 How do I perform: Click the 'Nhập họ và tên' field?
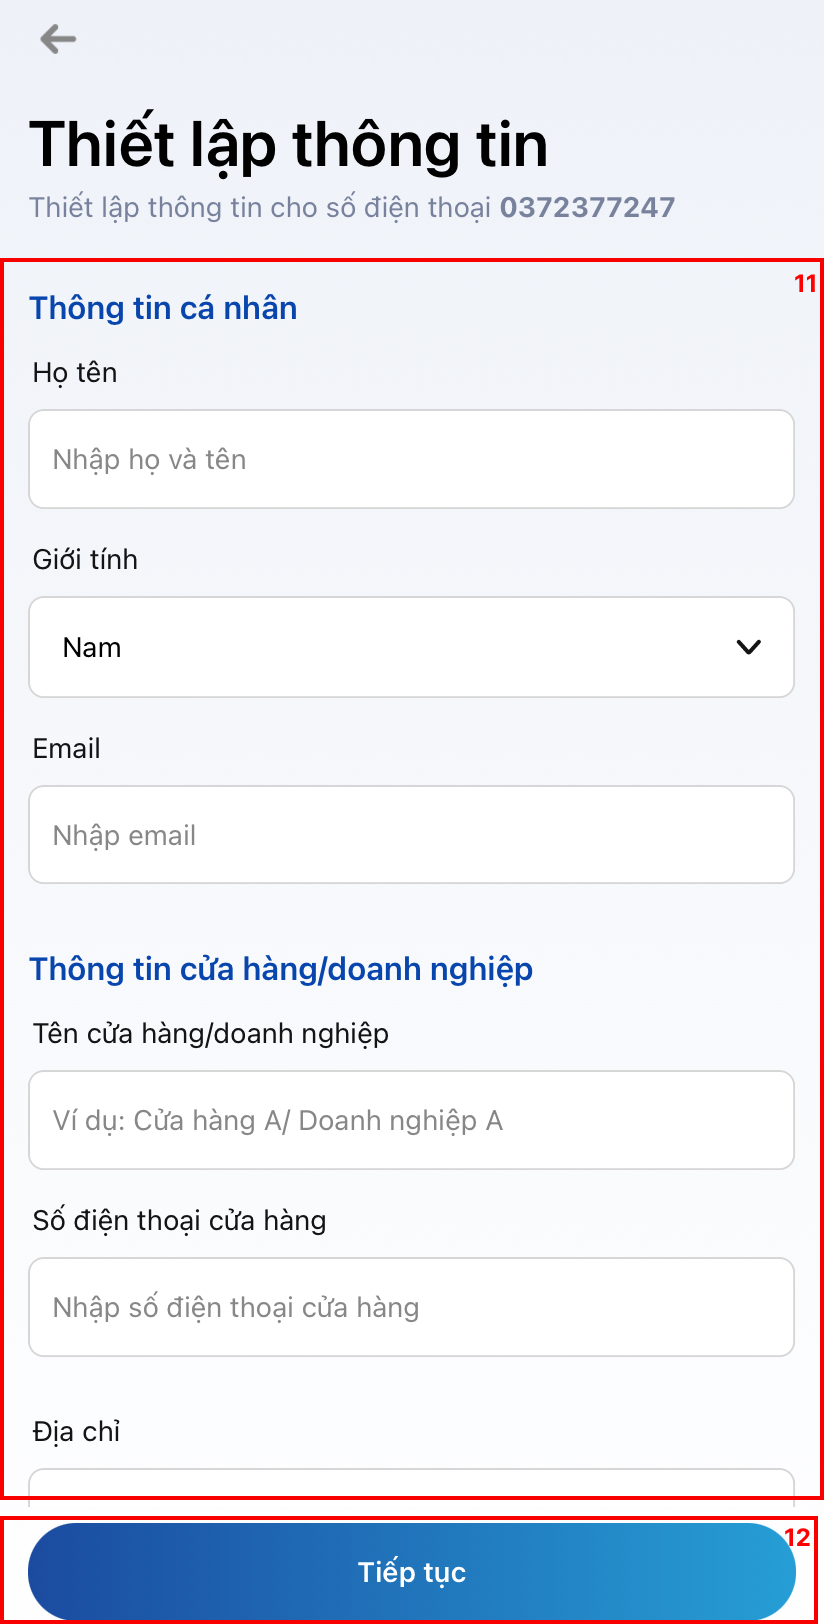(411, 459)
